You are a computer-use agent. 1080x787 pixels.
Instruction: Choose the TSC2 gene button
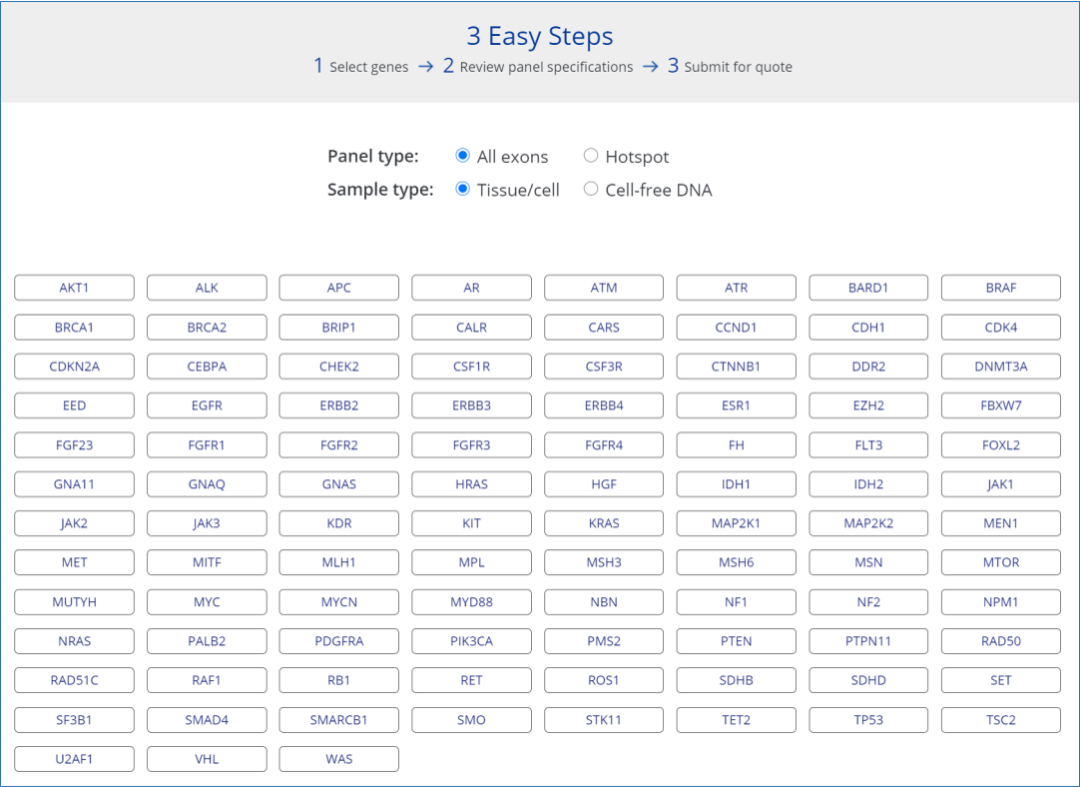[1001, 720]
